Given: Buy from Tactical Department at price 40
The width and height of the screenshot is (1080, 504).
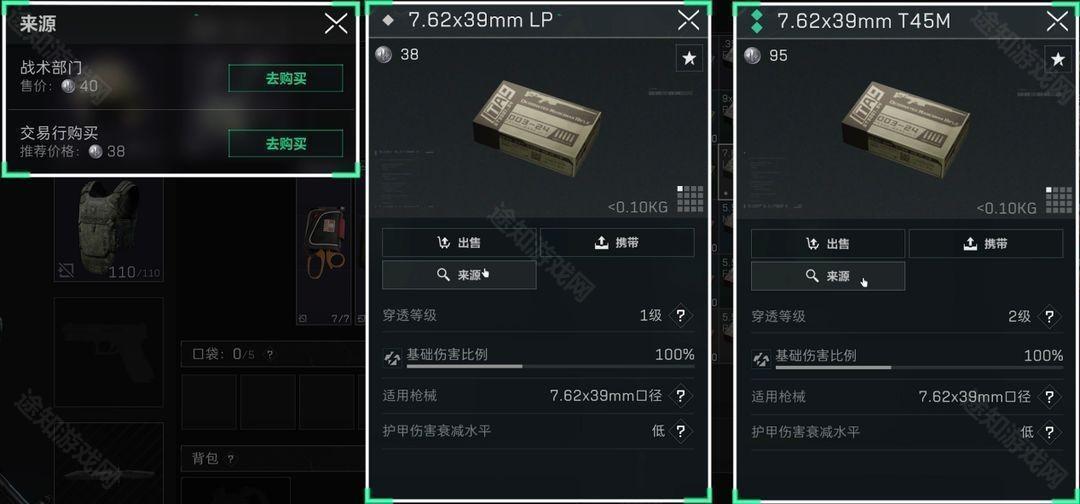Looking at the screenshot, I should [x=286, y=78].
